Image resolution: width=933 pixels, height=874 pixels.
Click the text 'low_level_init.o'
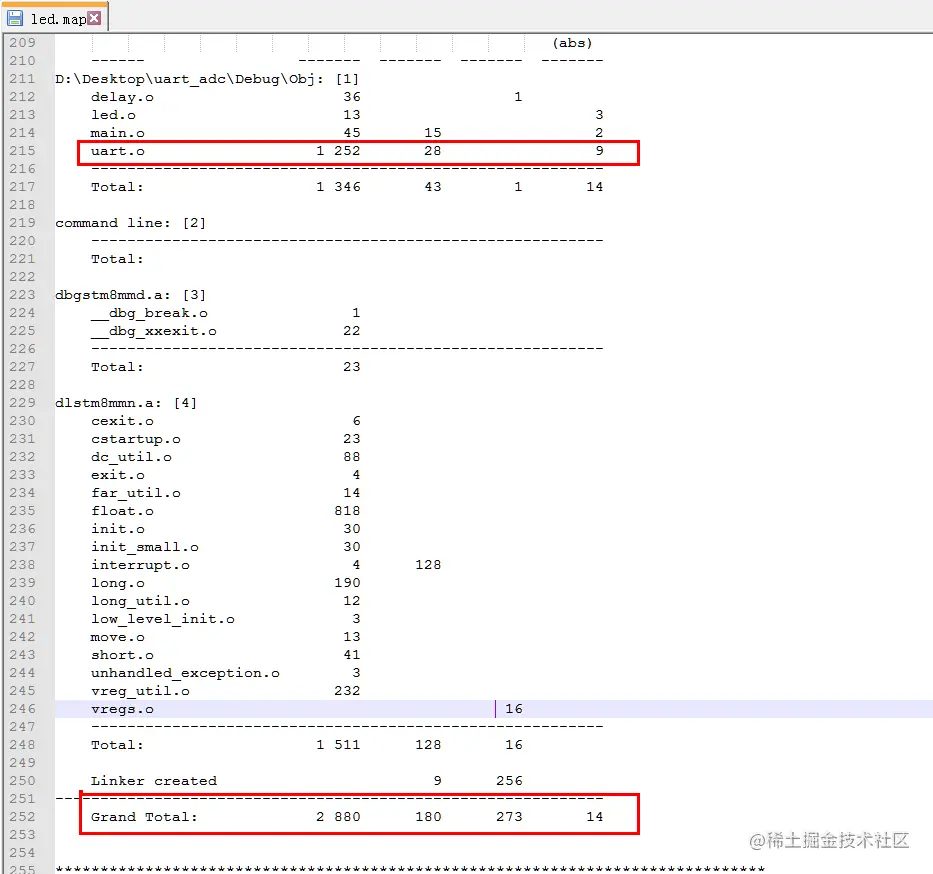coord(162,619)
